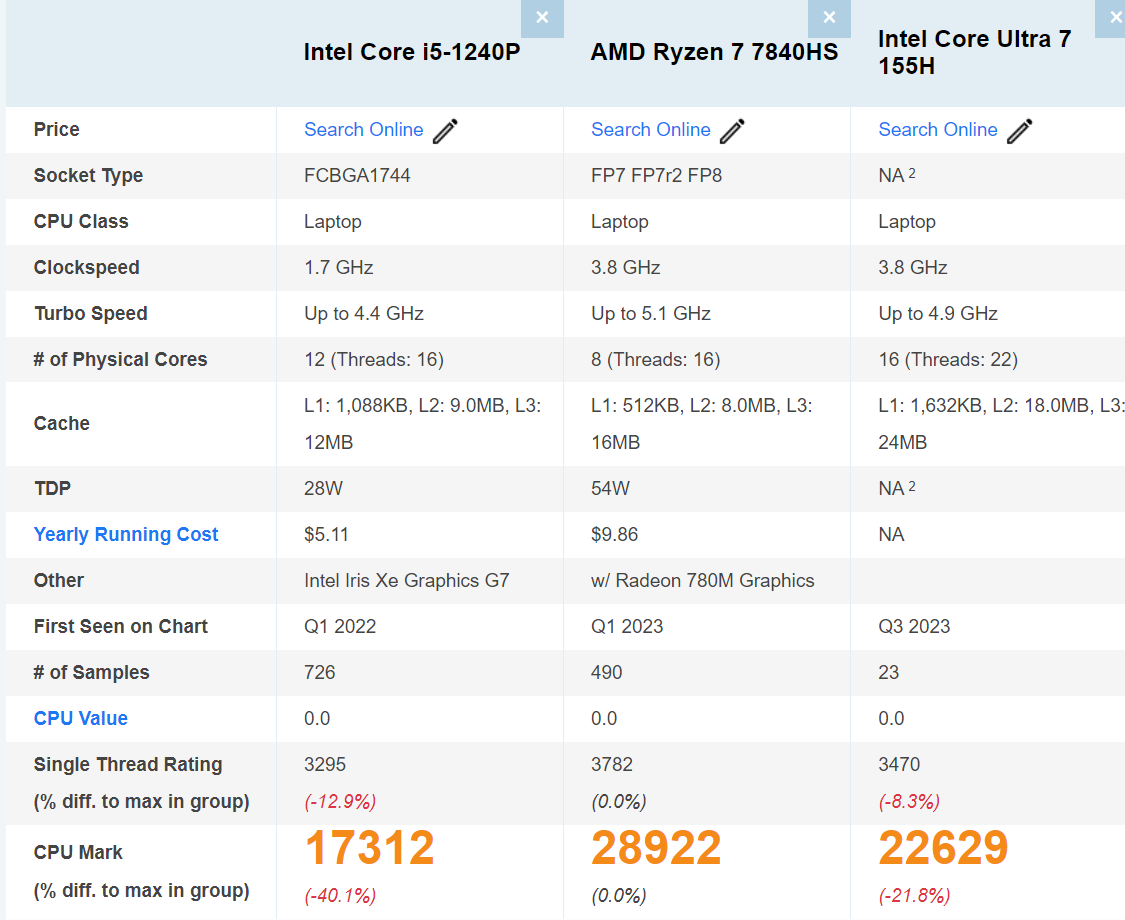Click the TDP row label

click(52, 489)
